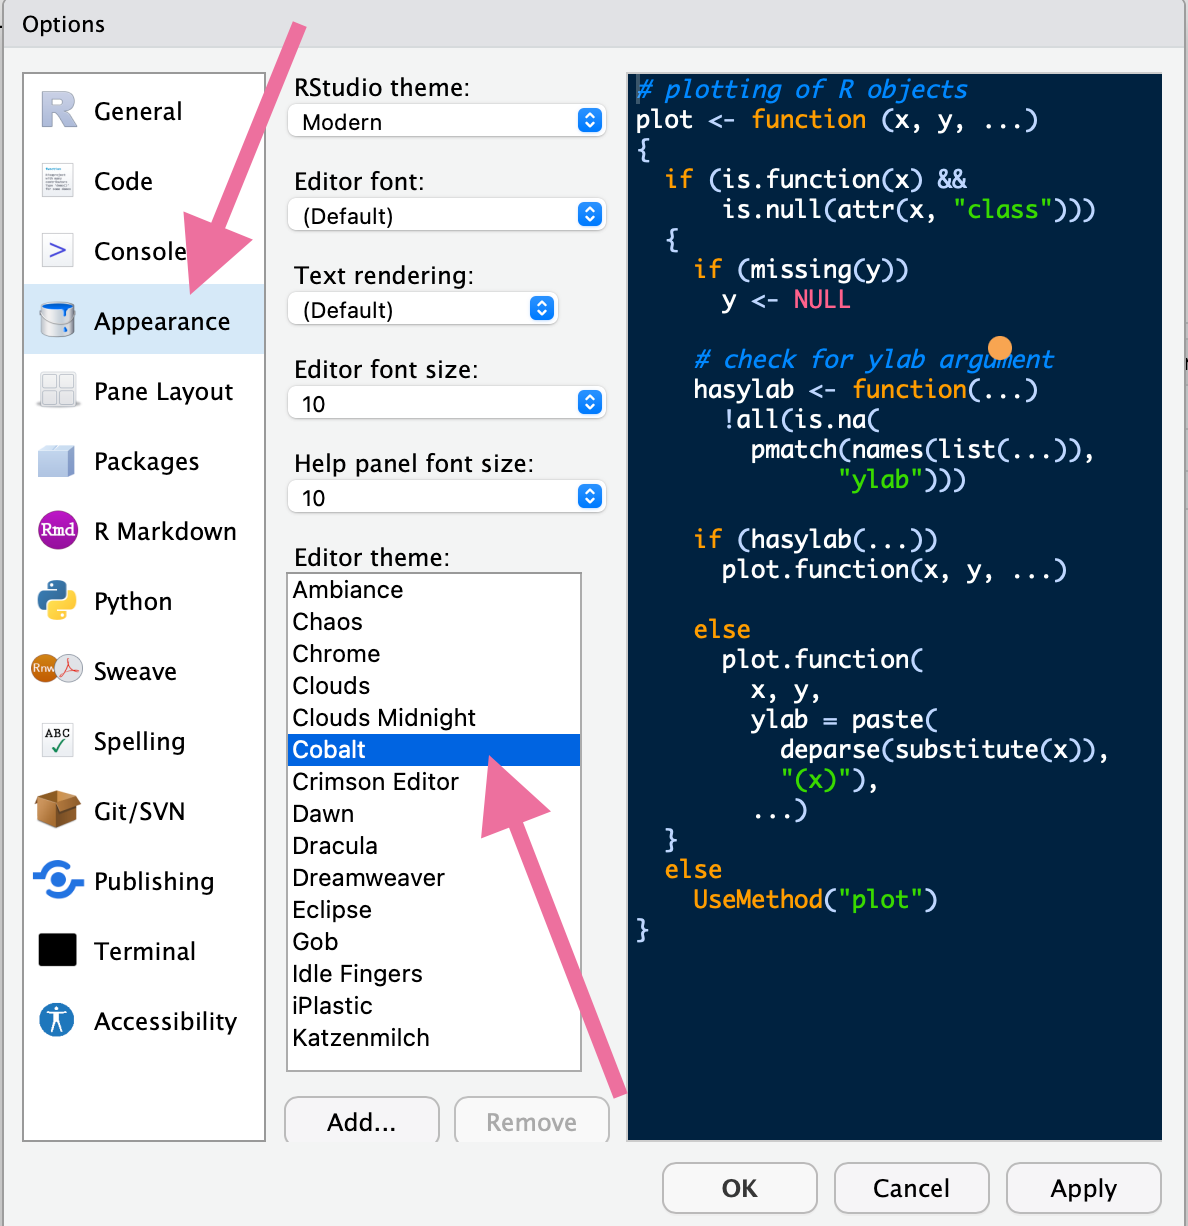1188x1226 pixels.
Task: Click the Publishing sync icon
Action: (x=58, y=880)
